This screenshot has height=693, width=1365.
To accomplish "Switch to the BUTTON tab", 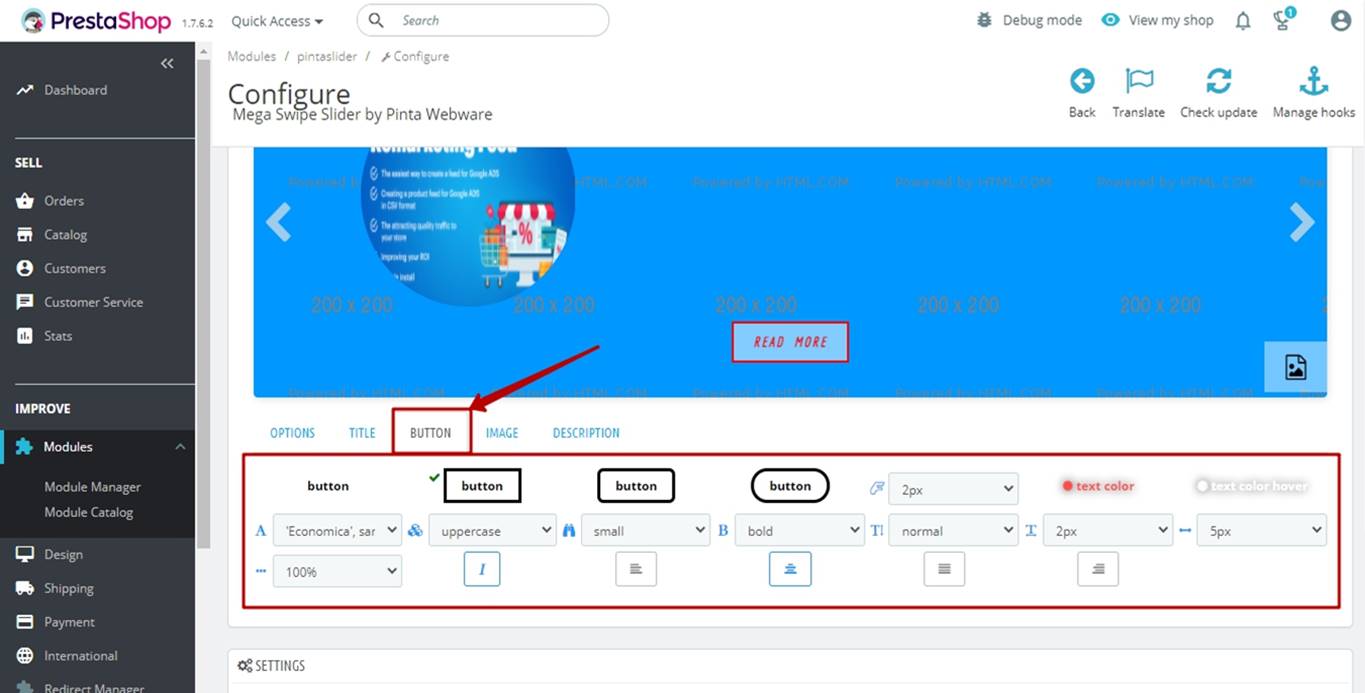I will tap(431, 433).
